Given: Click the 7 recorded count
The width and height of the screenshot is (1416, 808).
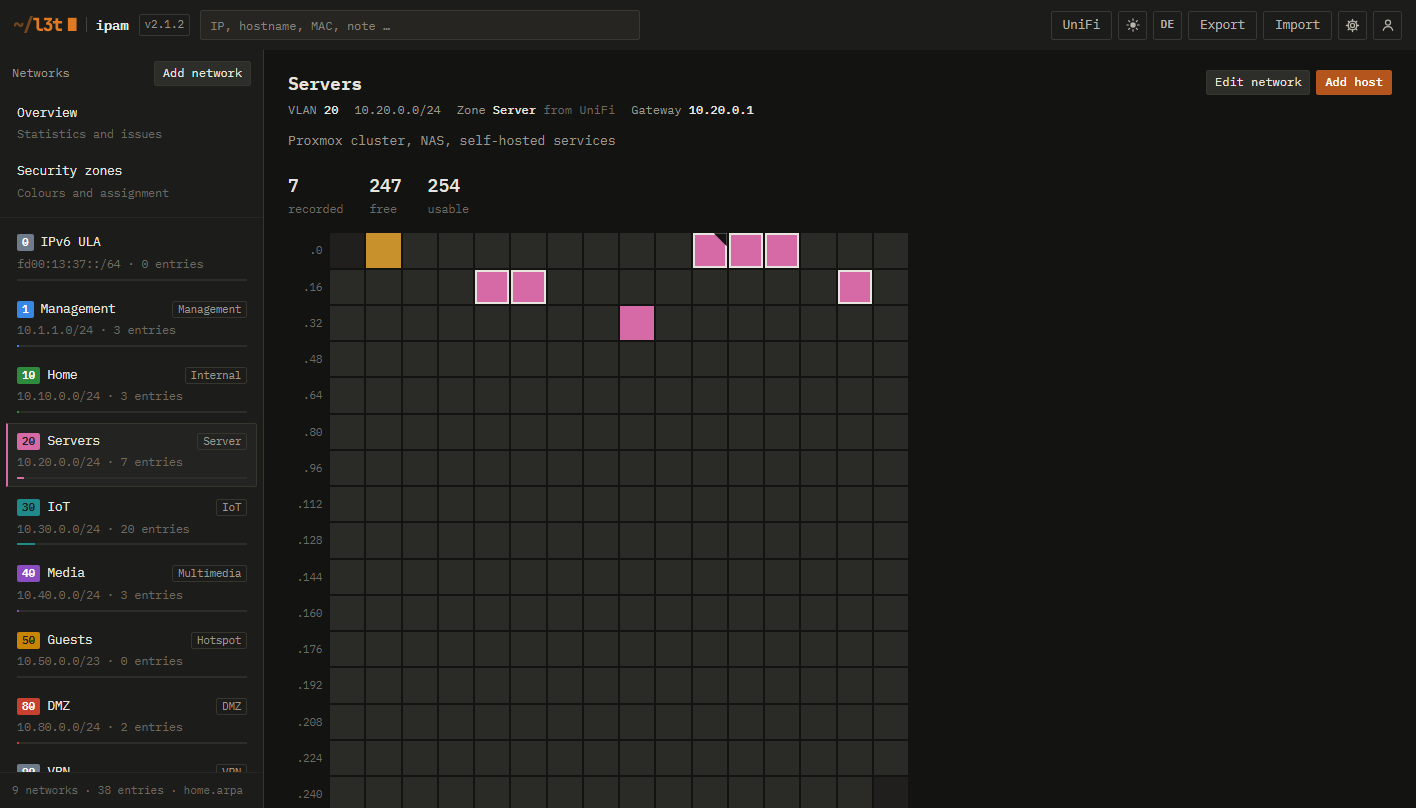Looking at the screenshot, I should [x=293, y=186].
